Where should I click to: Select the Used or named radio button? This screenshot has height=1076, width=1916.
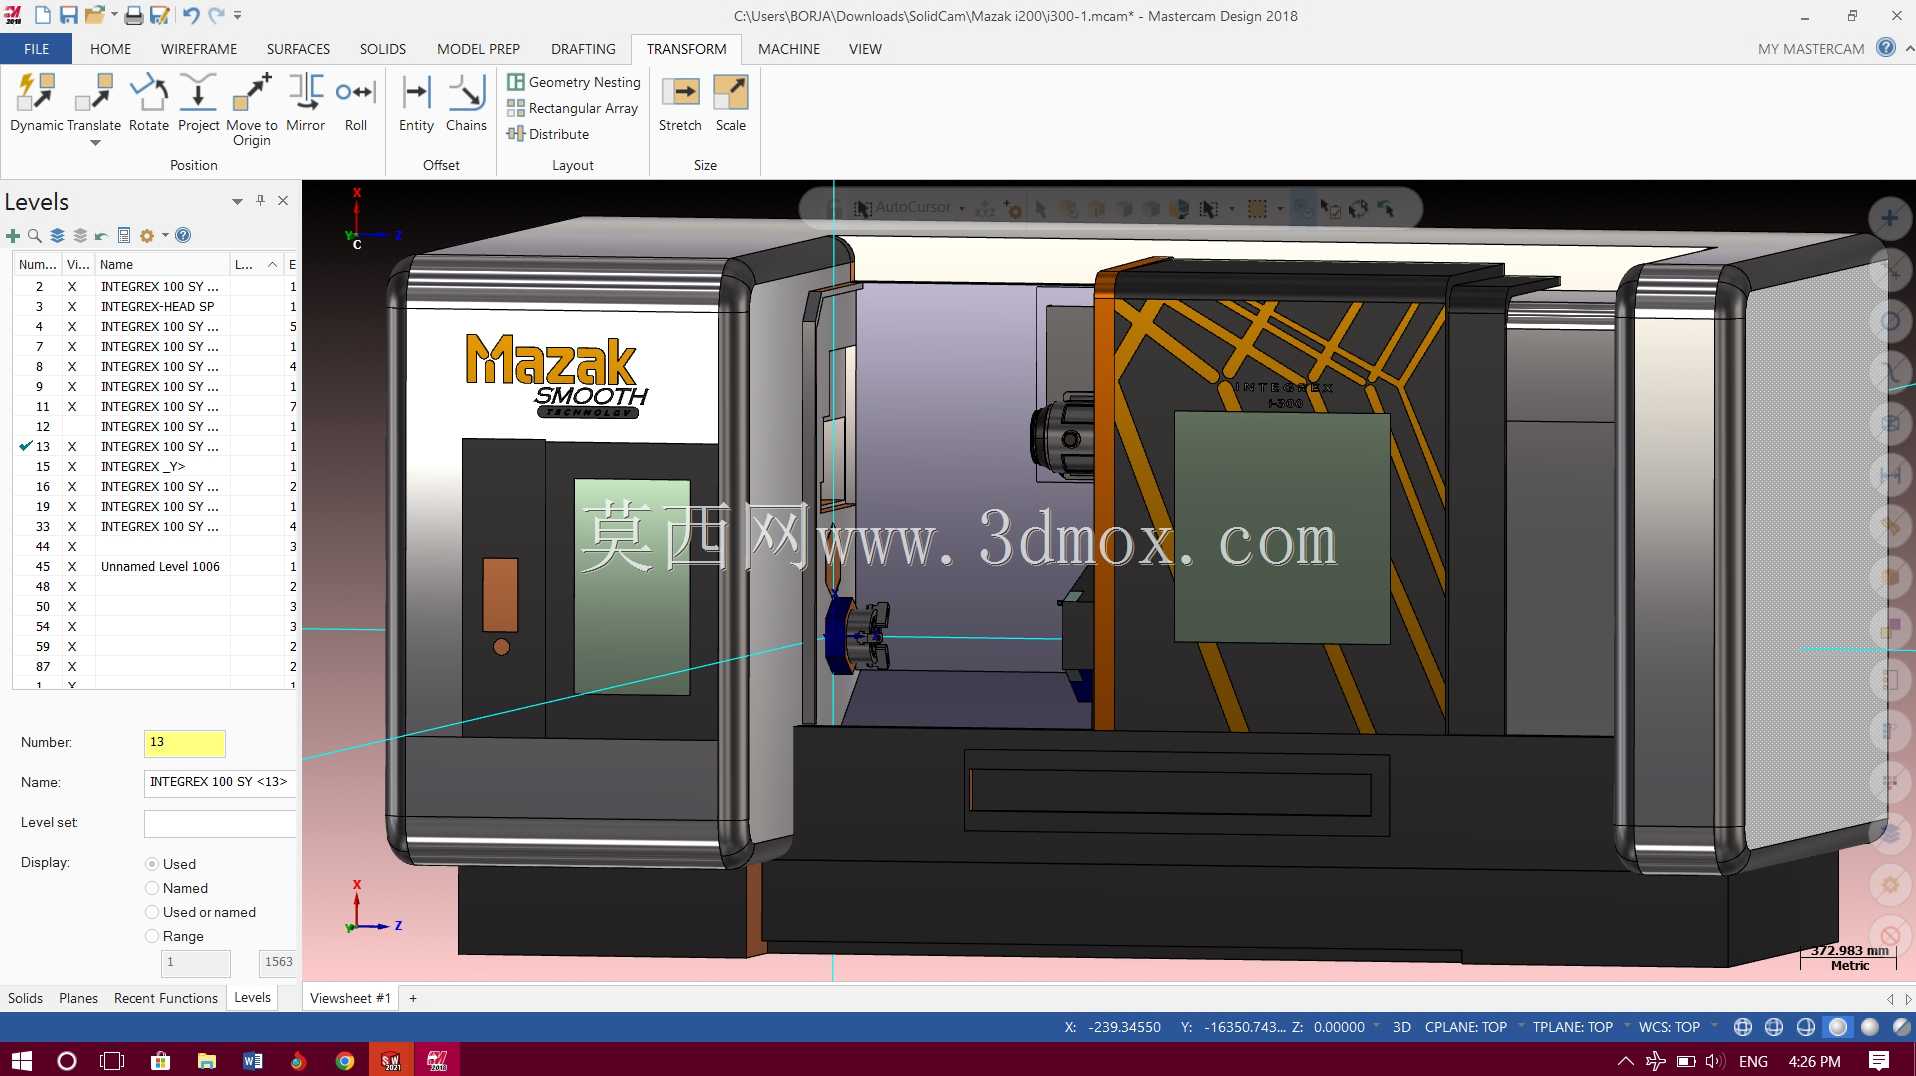coord(152,912)
